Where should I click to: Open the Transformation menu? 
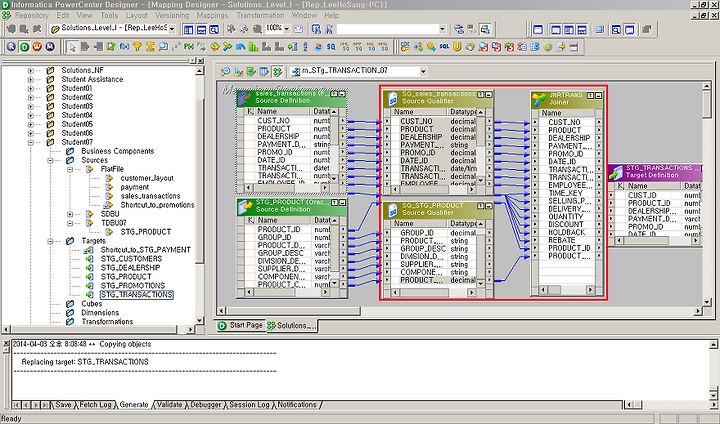[260, 15]
